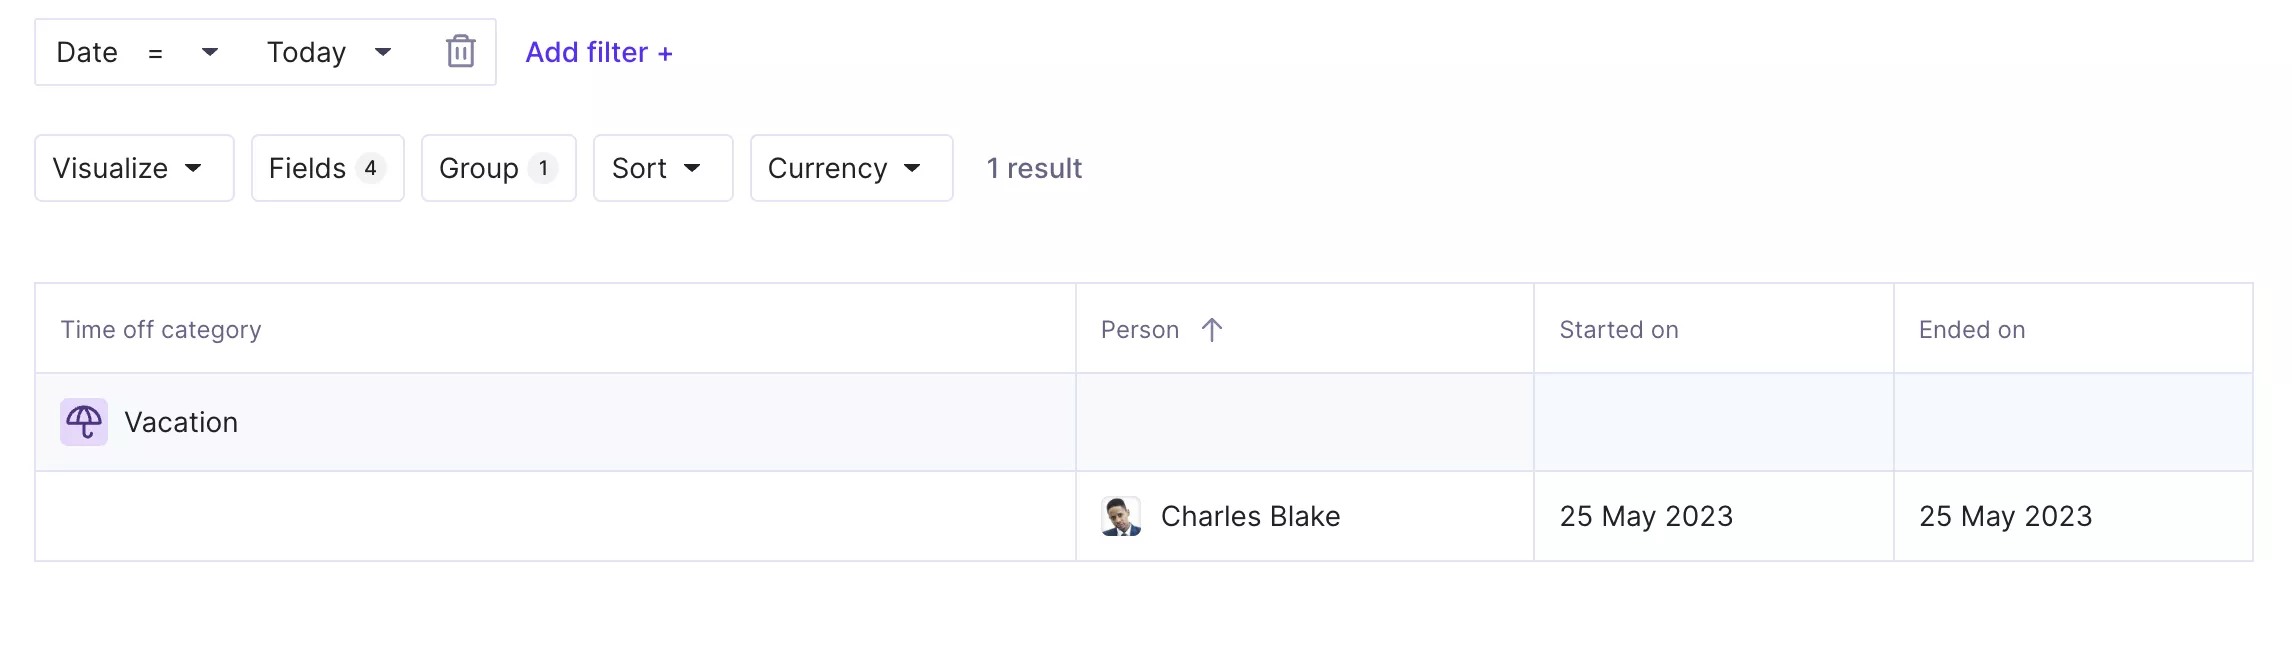Screen dimensions: 2292x660
Task: Open the Sort dropdown
Action: [663, 168]
